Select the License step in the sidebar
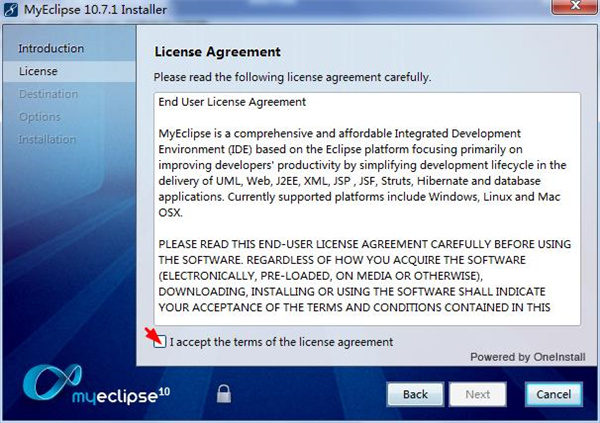600x423 pixels. click(x=38, y=72)
